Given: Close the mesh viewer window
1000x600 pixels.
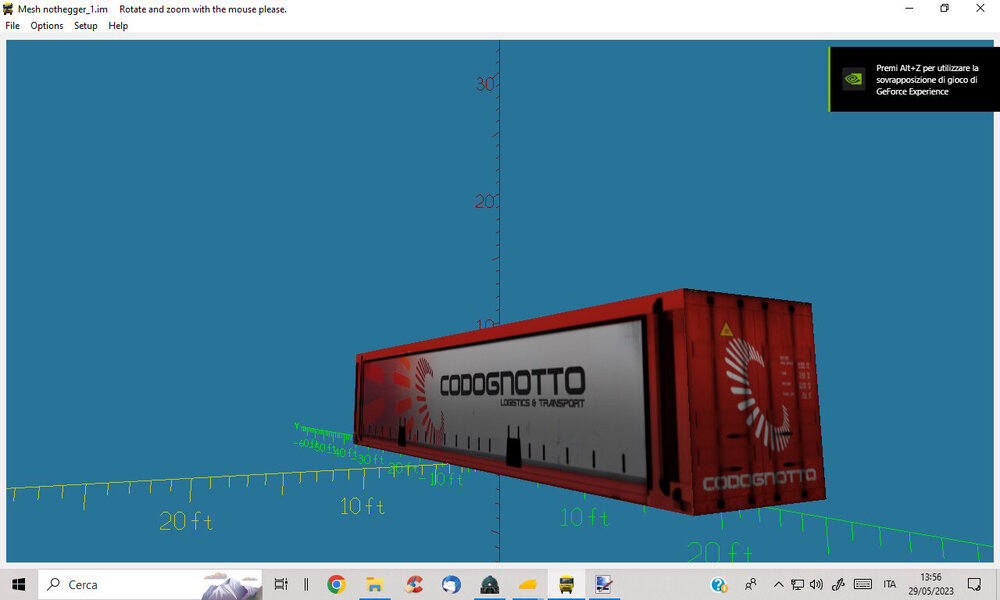Looking at the screenshot, I should point(980,8).
